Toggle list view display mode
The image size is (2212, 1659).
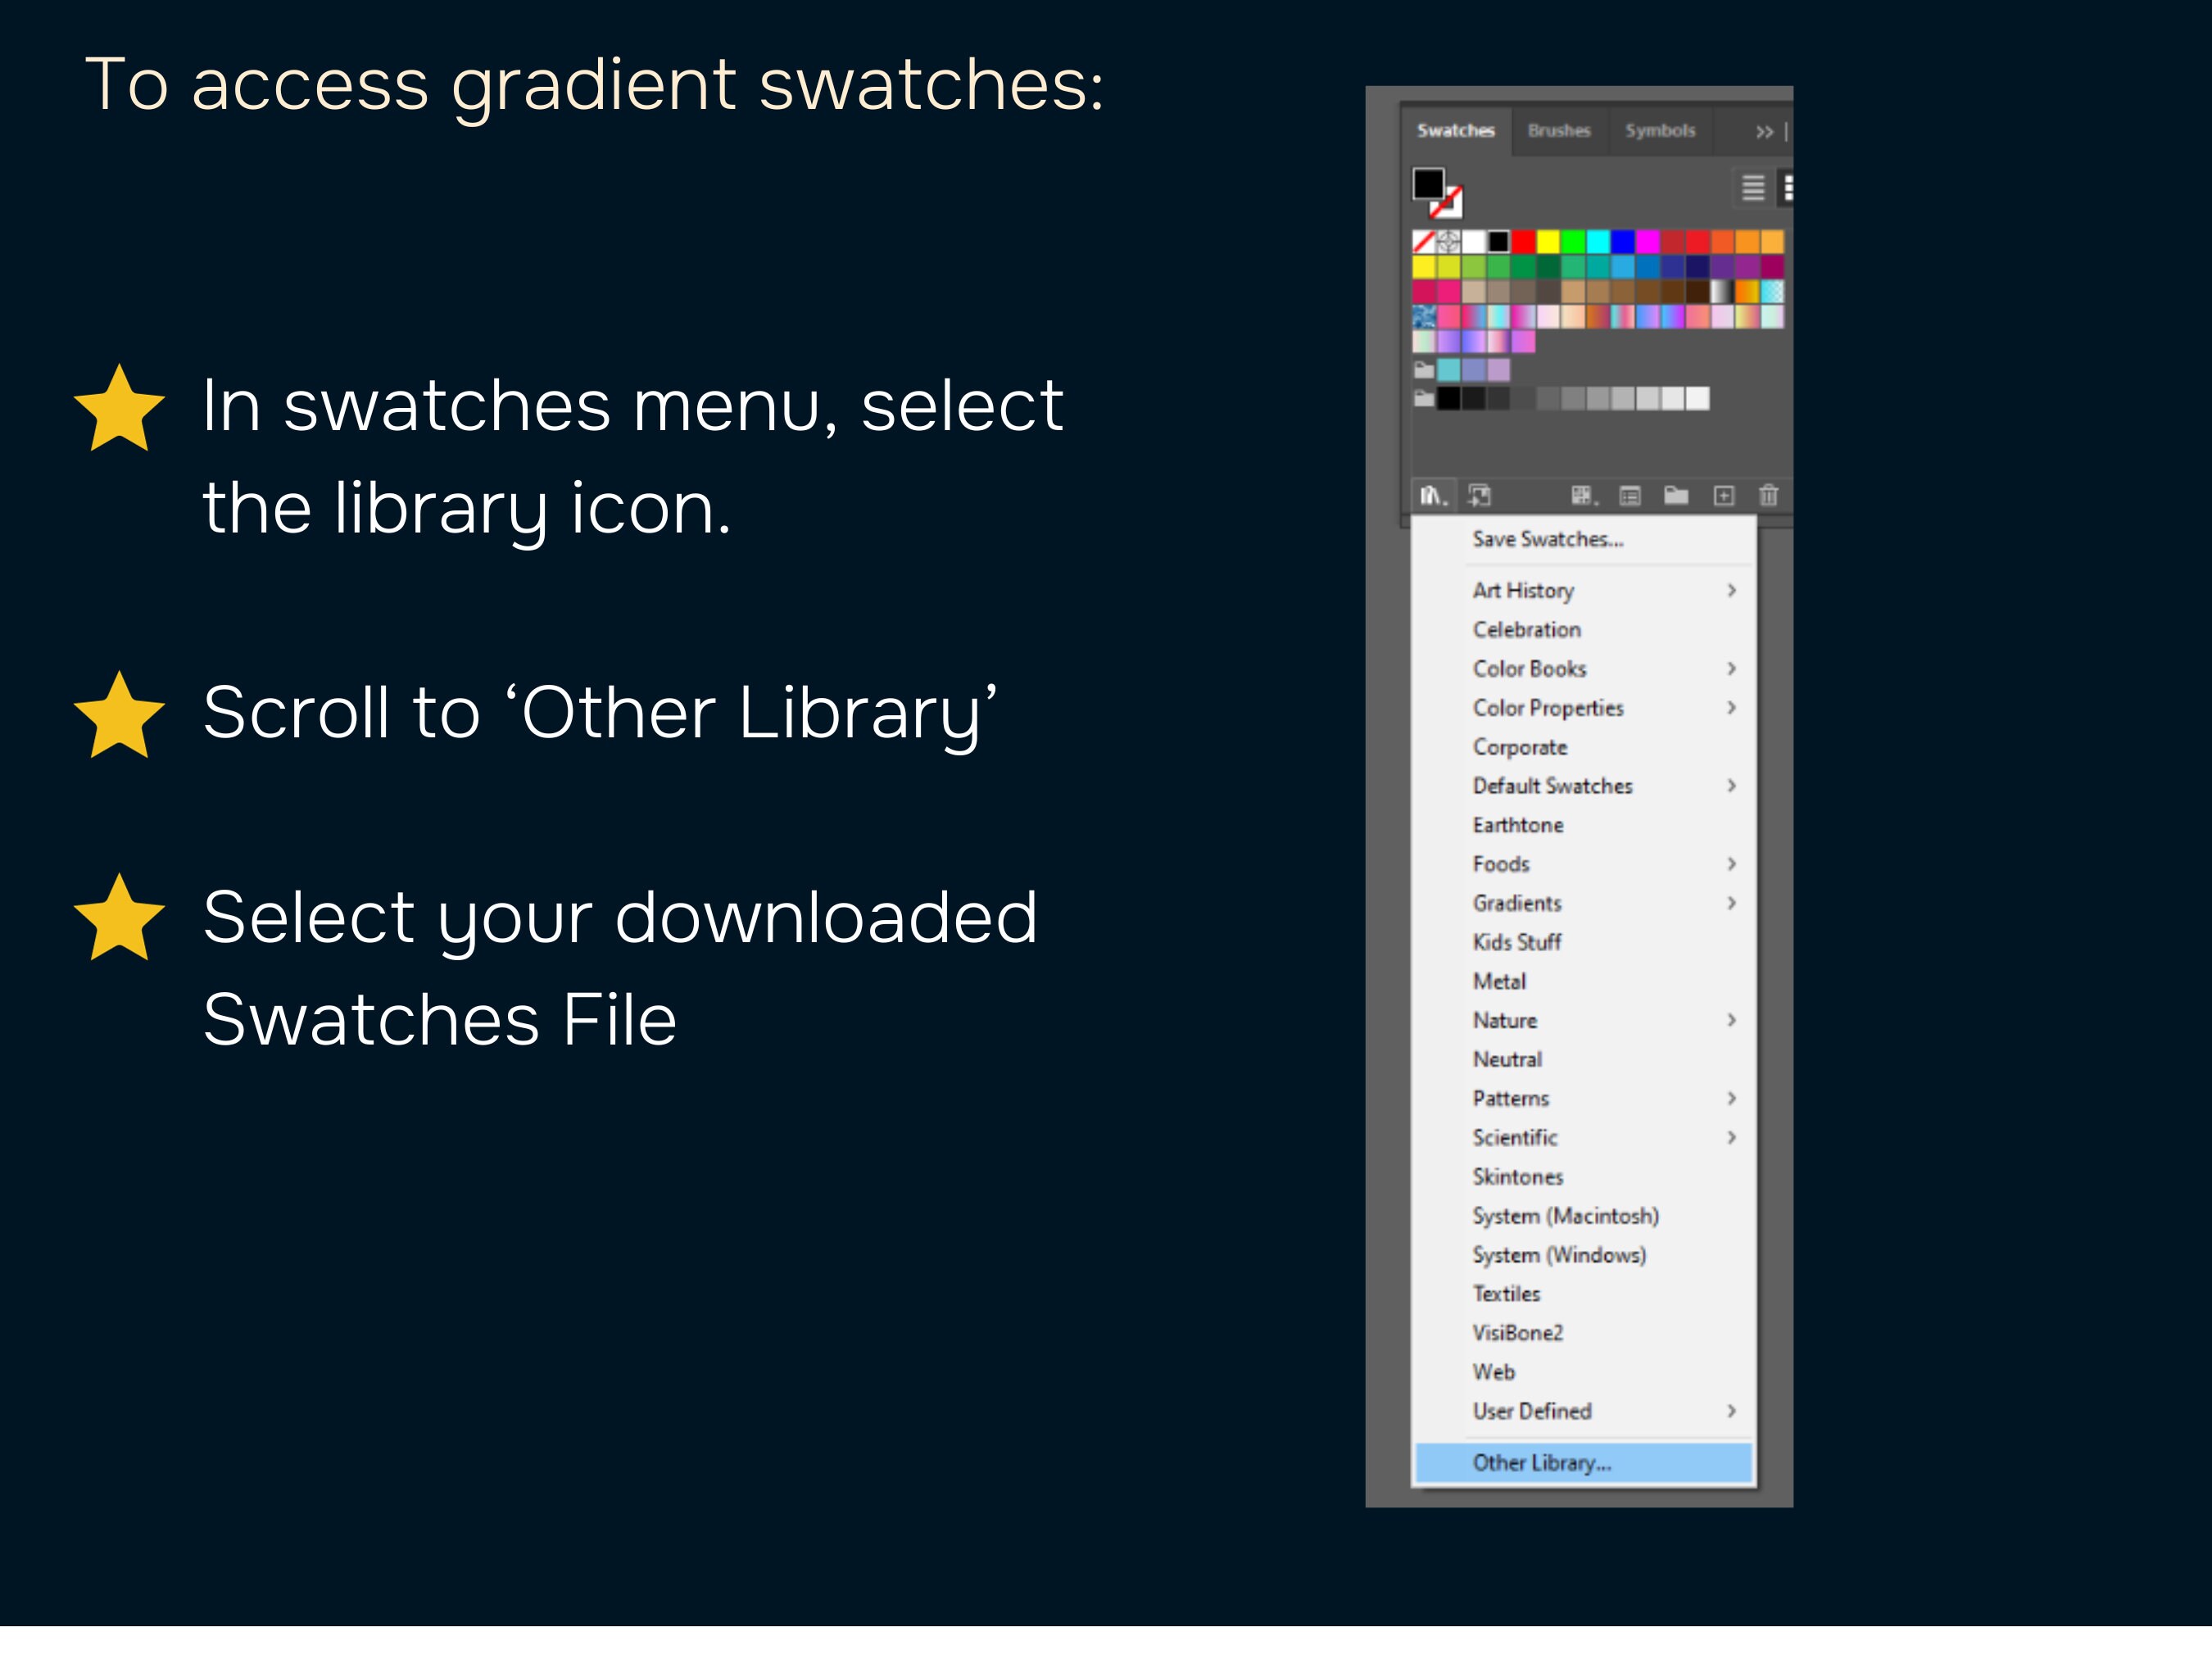(1752, 187)
